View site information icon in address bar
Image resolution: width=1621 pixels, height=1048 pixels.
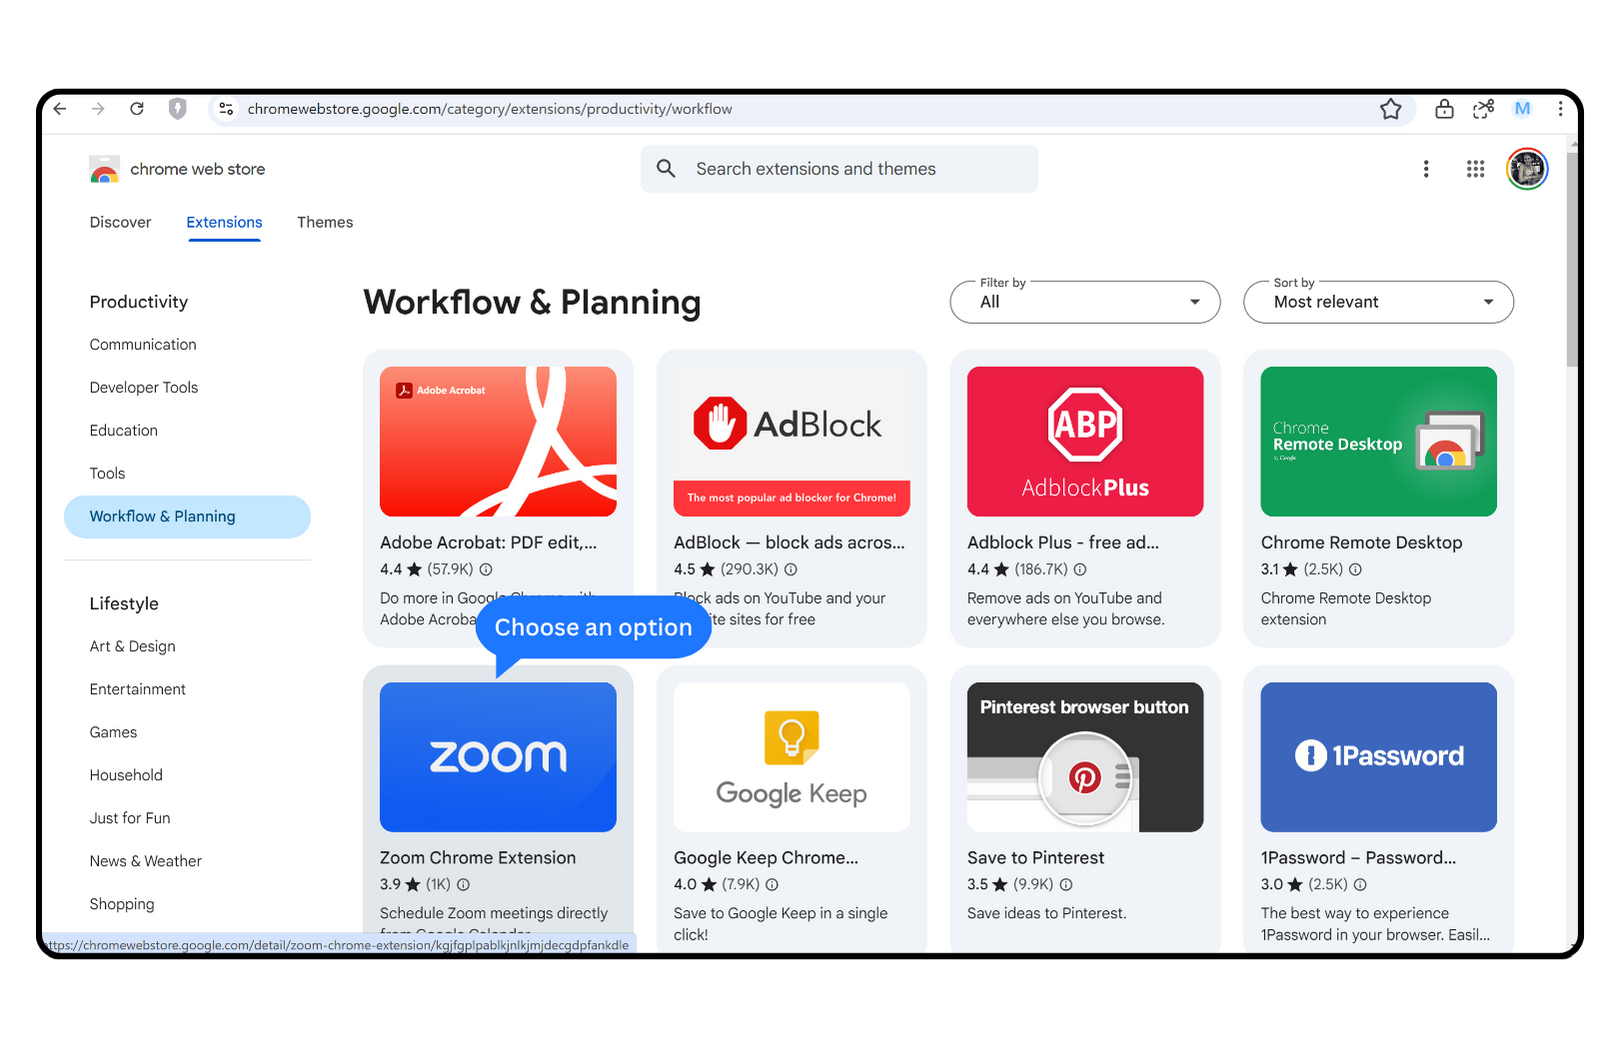226,109
